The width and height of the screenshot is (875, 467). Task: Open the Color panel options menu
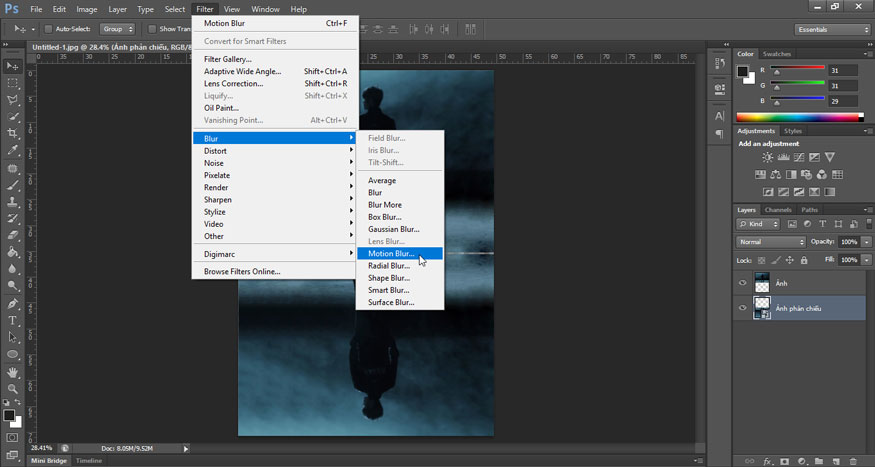[x=867, y=54]
